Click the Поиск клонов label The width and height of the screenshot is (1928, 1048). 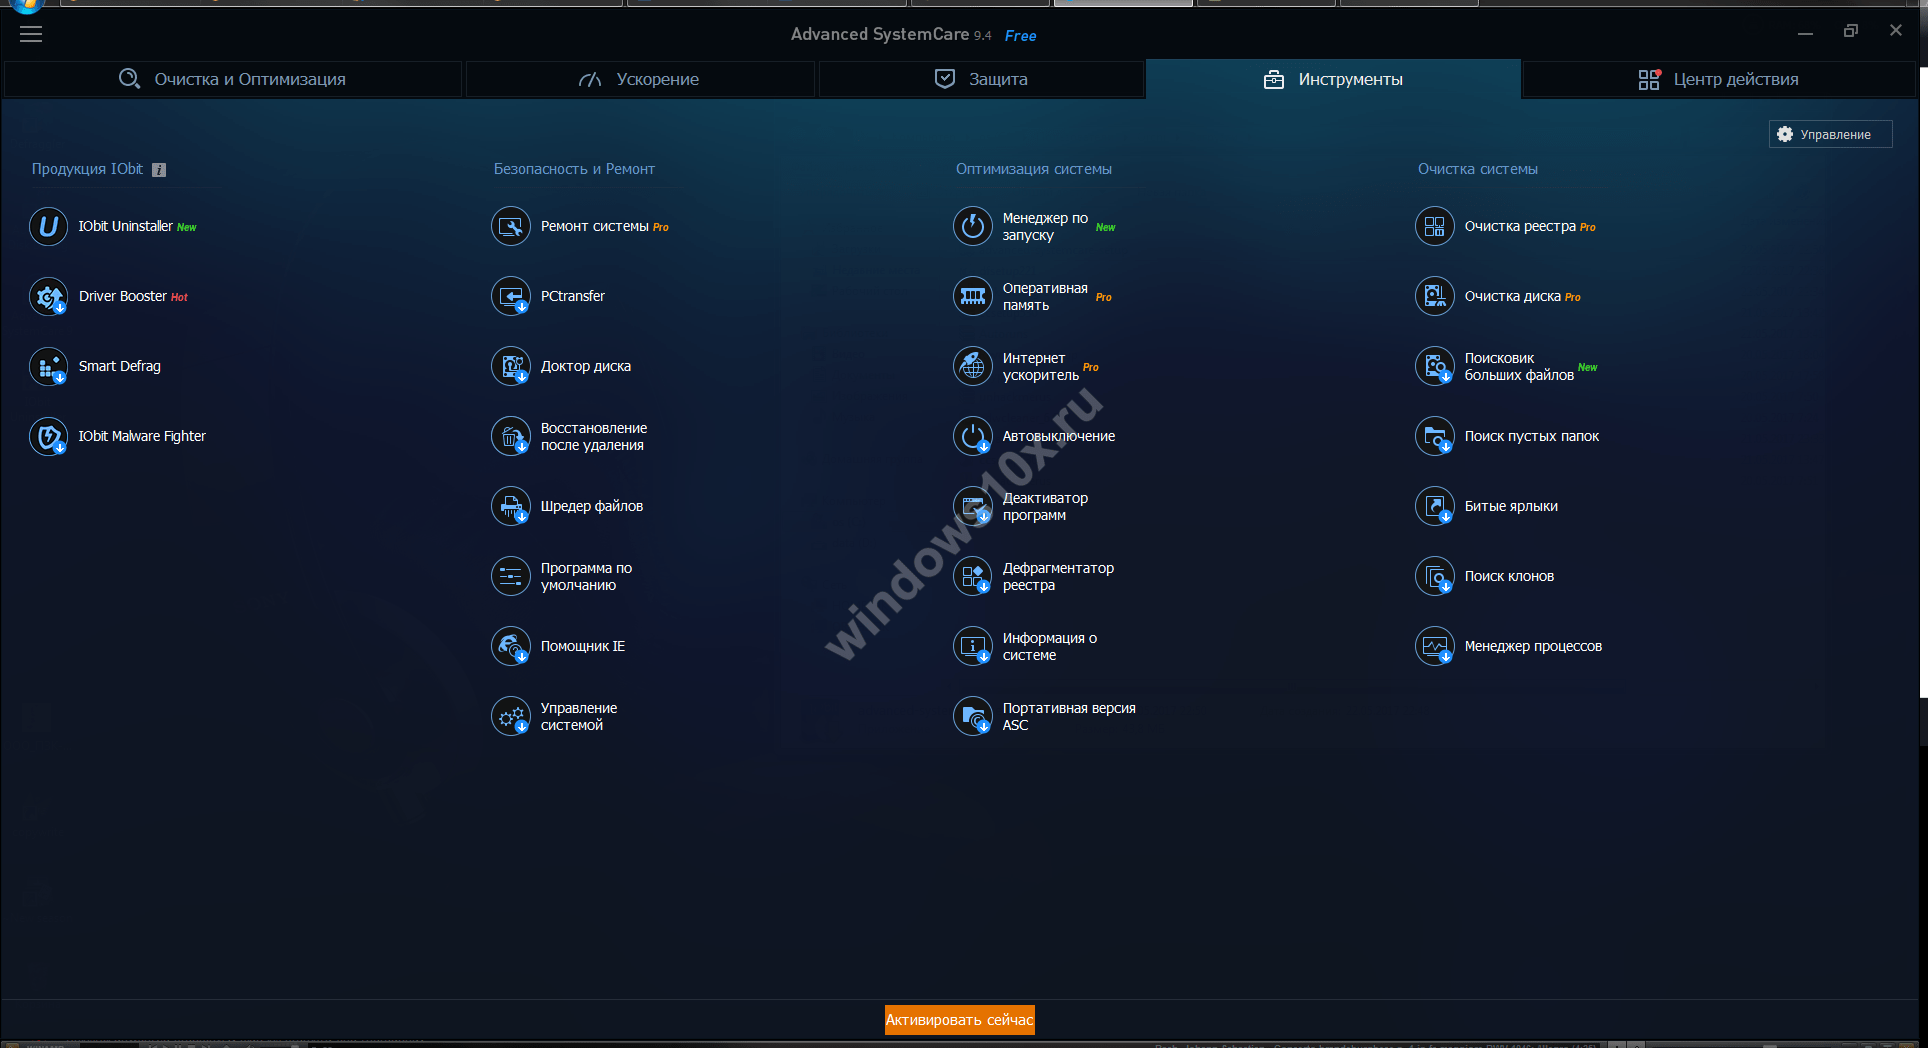(1509, 576)
